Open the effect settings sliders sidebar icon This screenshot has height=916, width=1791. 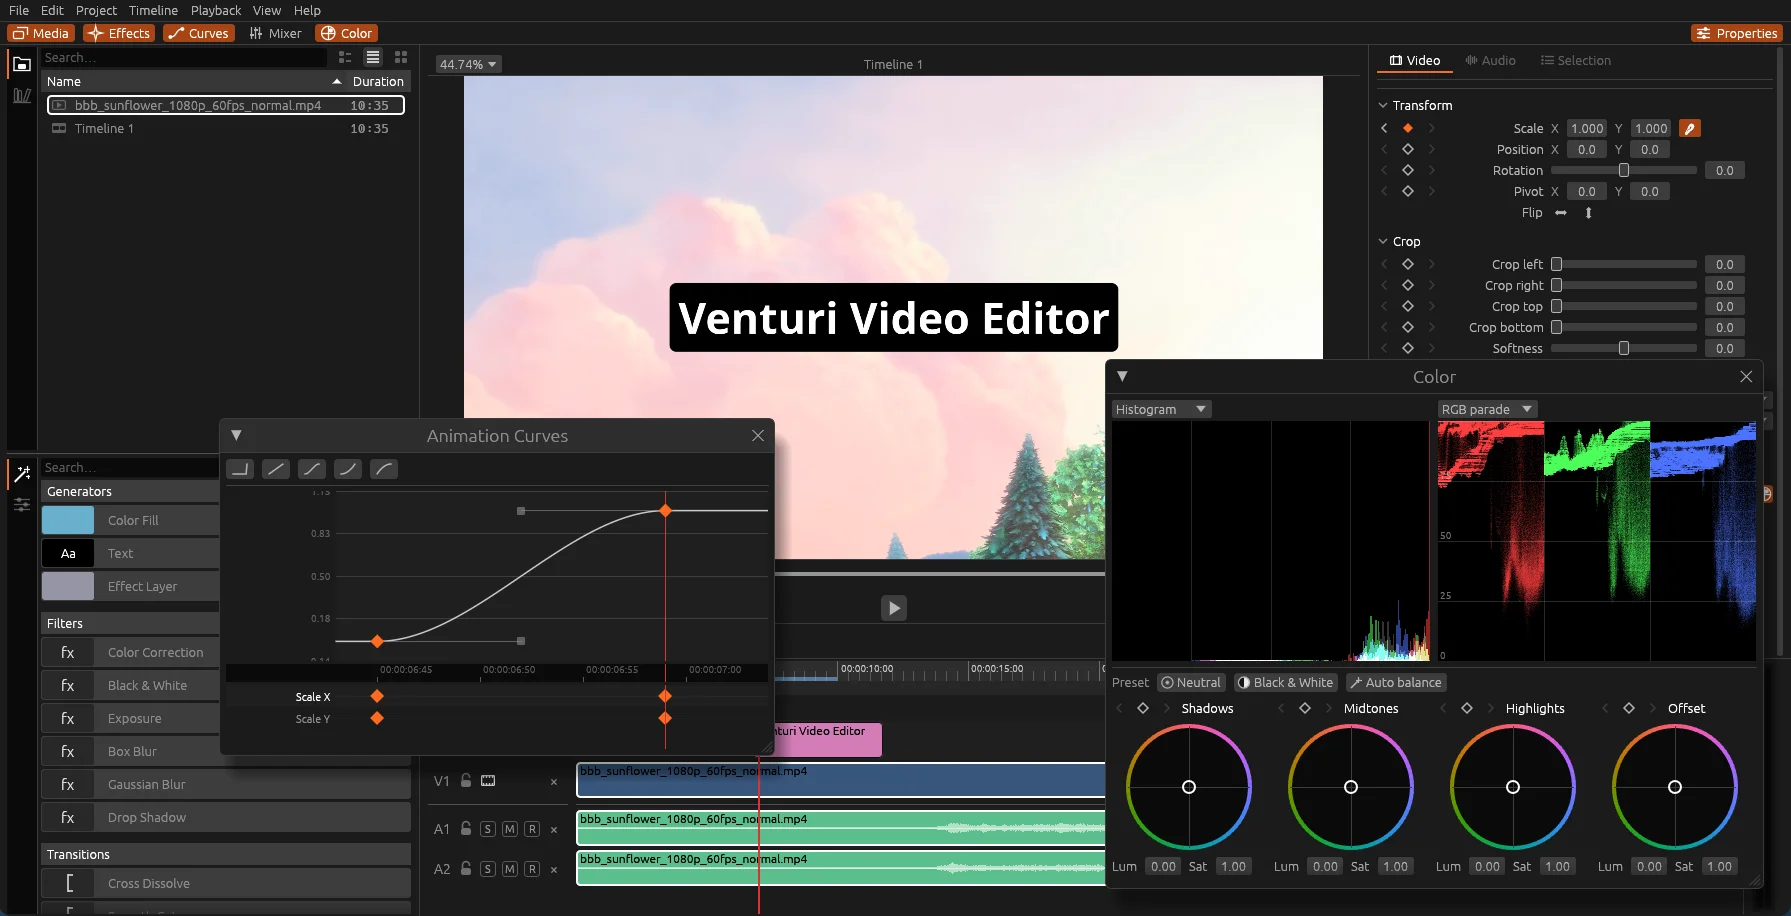tap(22, 505)
